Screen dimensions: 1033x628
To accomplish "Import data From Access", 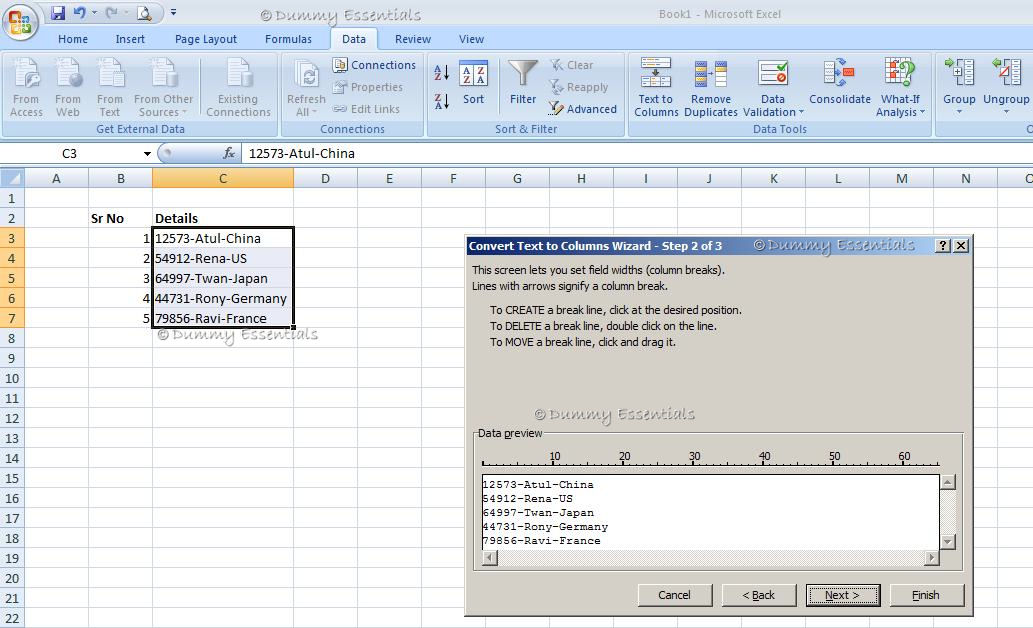I will click(26, 88).
